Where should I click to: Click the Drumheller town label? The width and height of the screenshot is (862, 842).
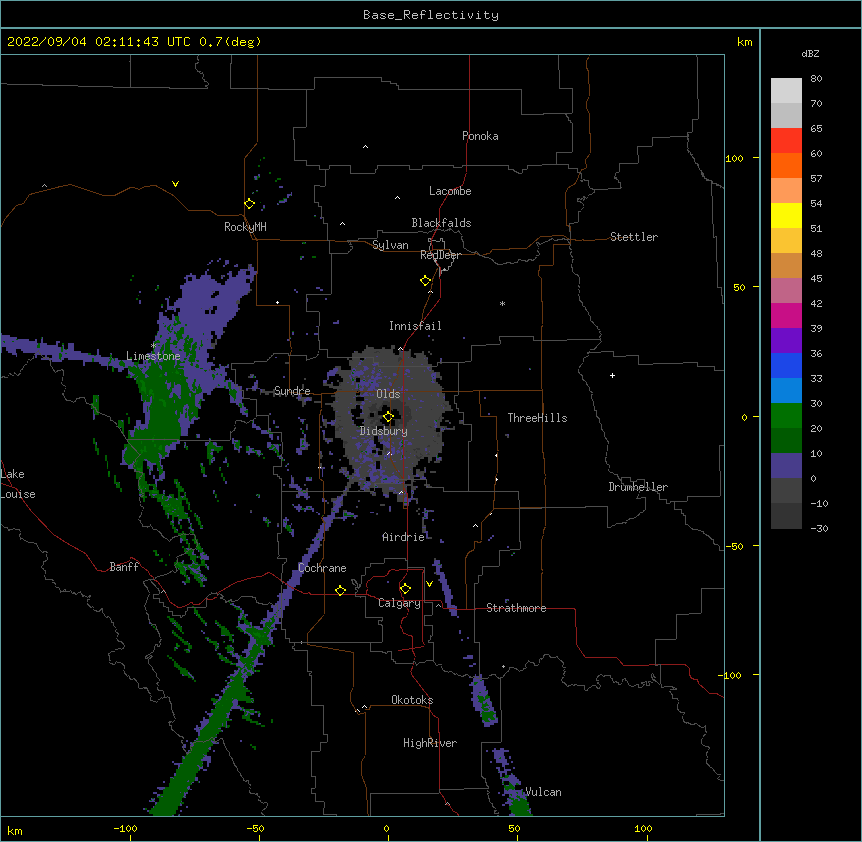[638, 487]
